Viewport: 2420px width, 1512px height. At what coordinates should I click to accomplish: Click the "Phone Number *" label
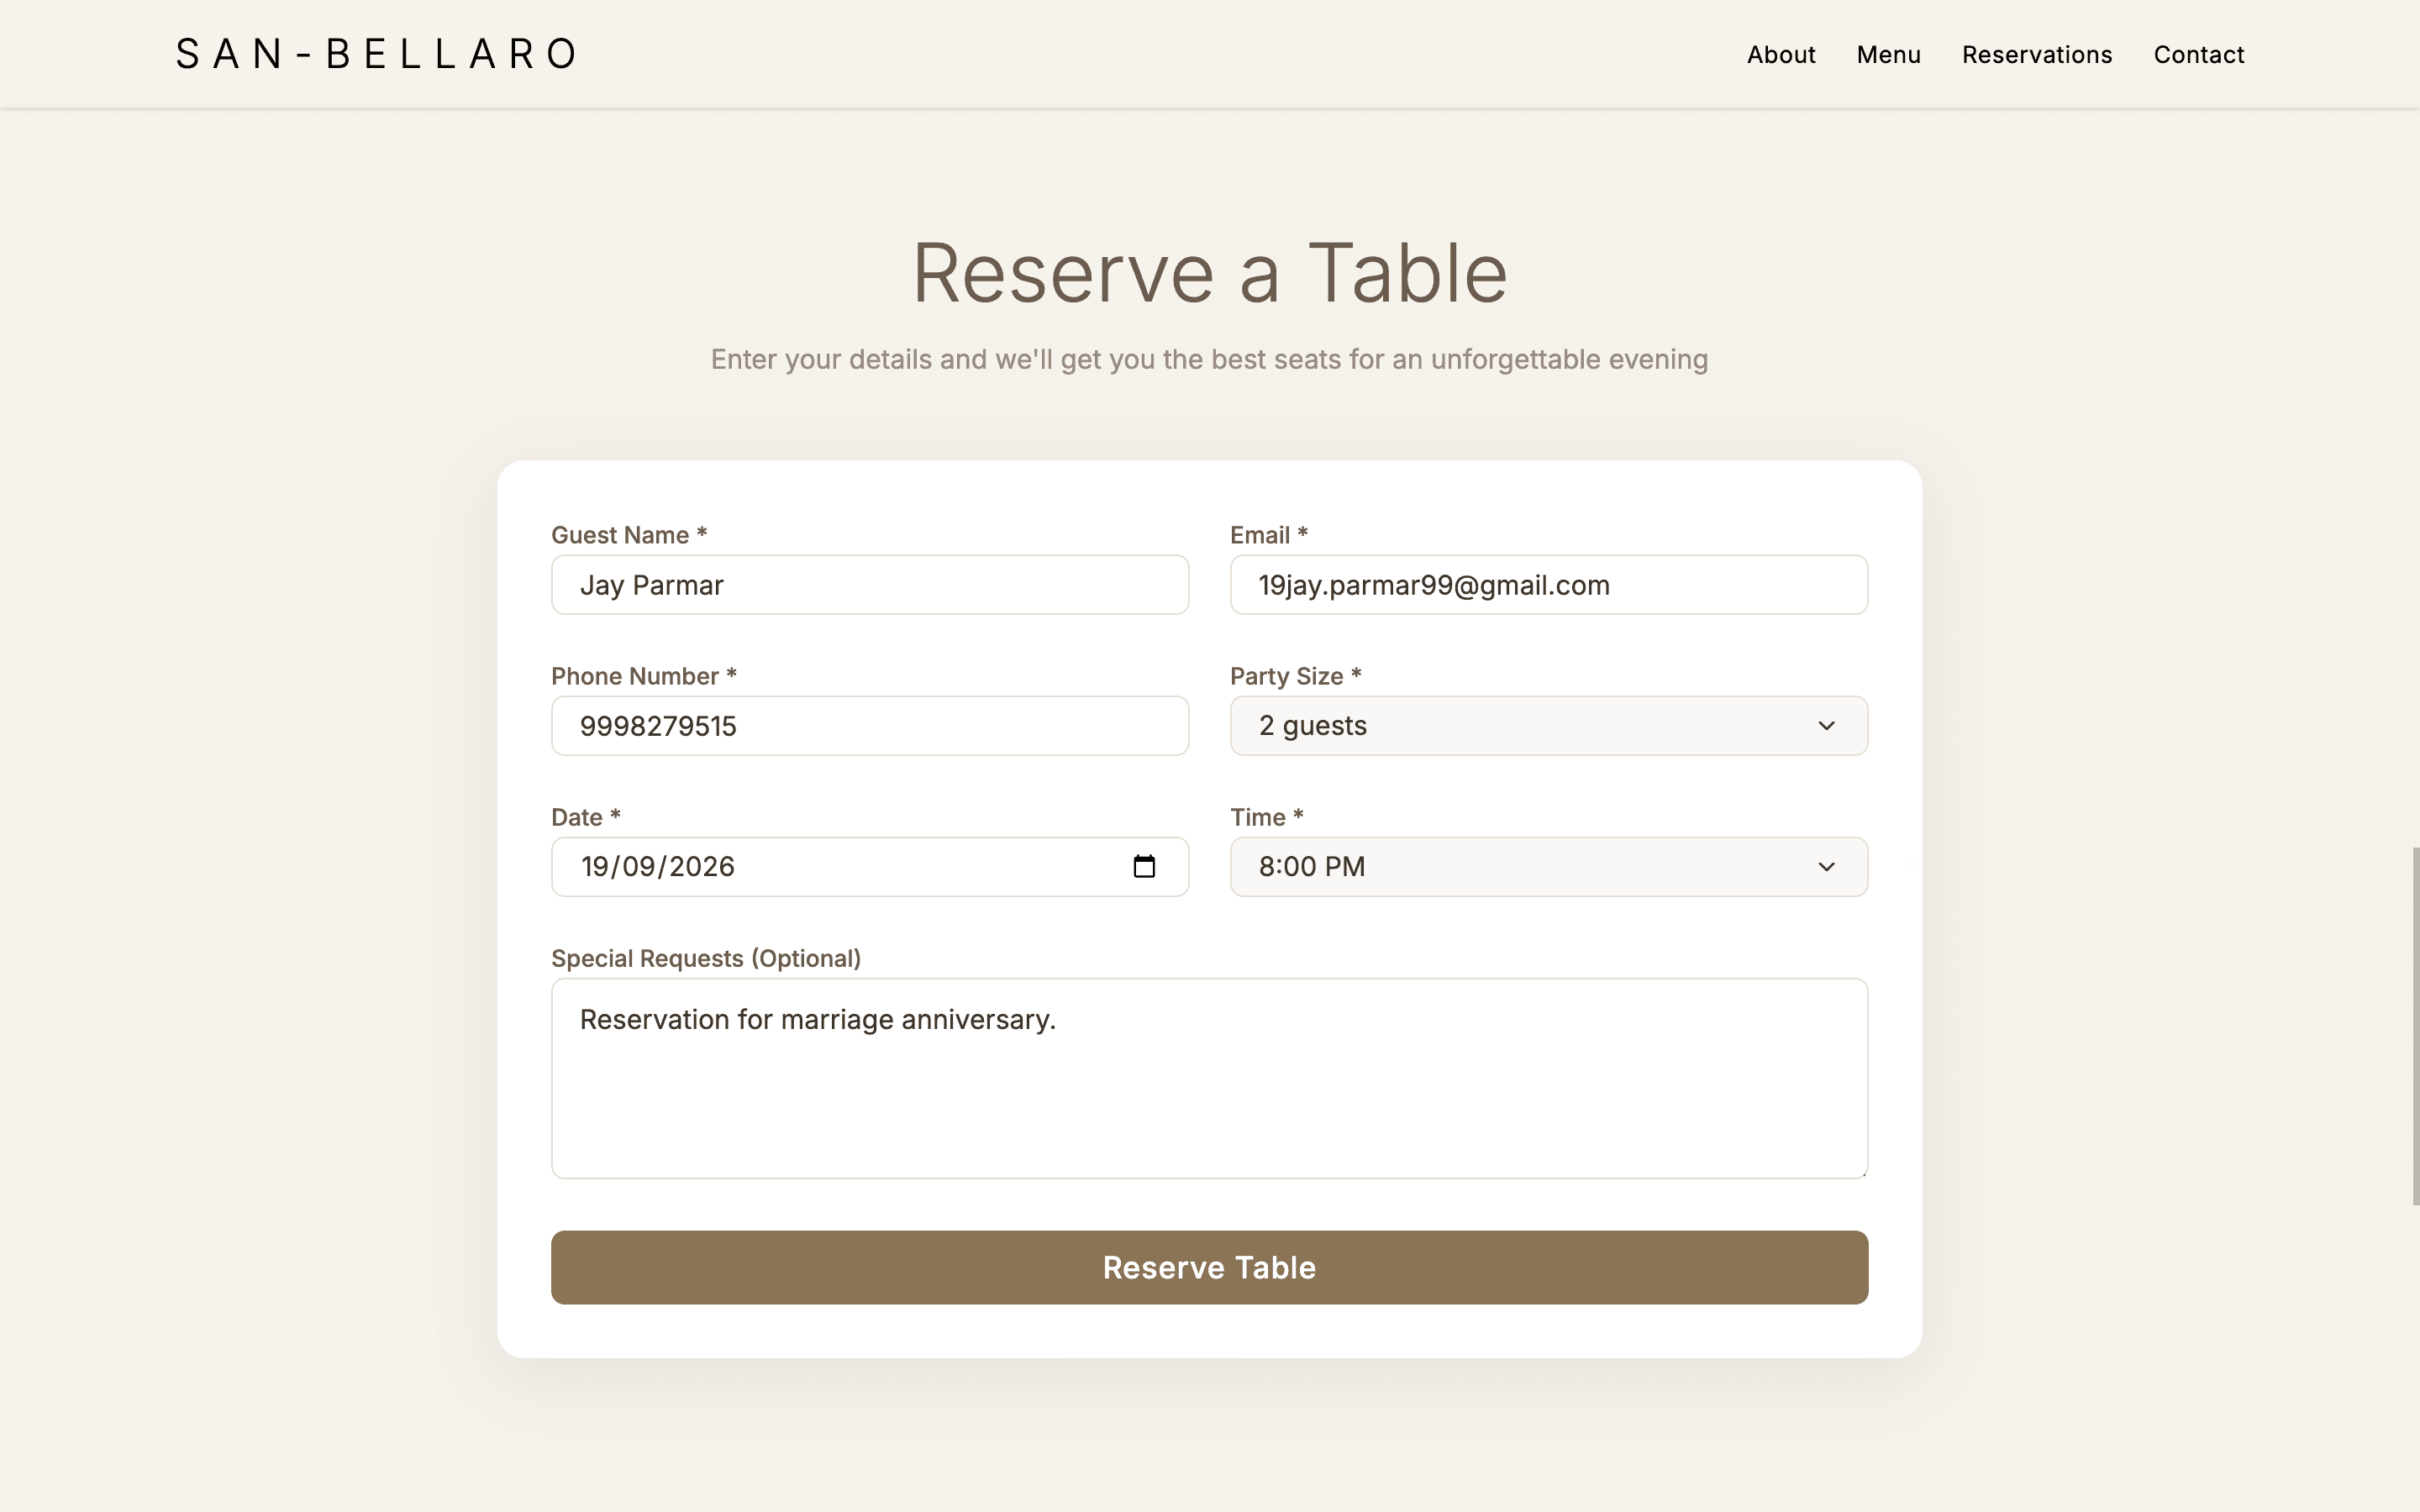(x=644, y=676)
